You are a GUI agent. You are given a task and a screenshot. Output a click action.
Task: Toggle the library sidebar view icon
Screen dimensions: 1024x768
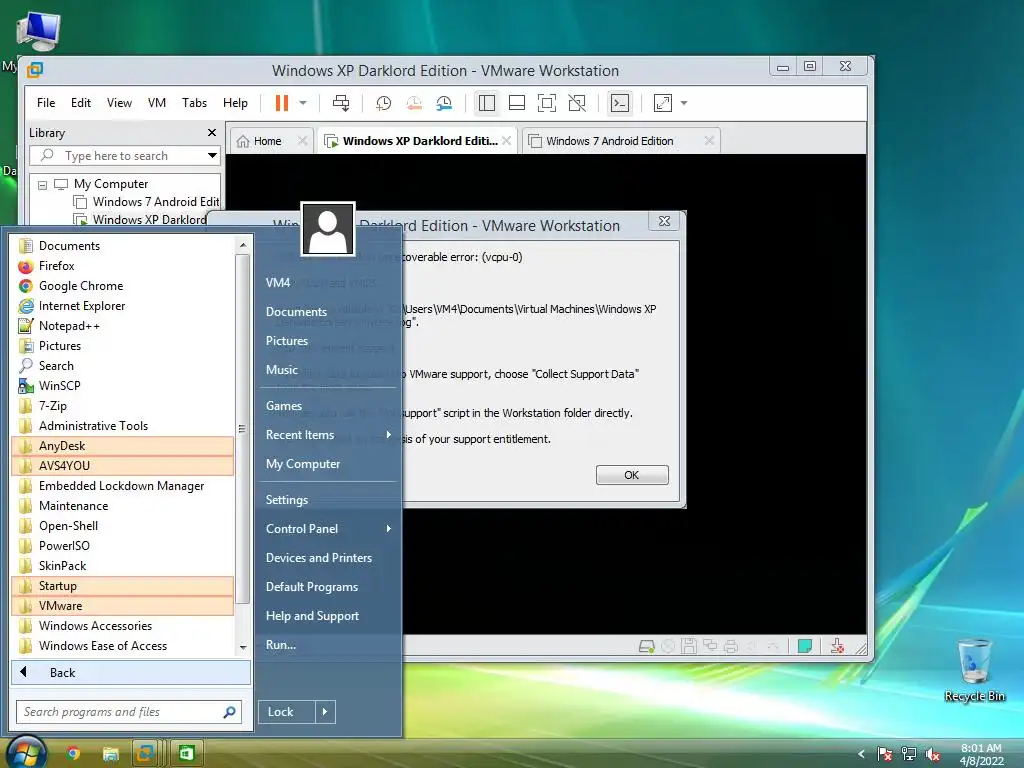pos(487,103)
